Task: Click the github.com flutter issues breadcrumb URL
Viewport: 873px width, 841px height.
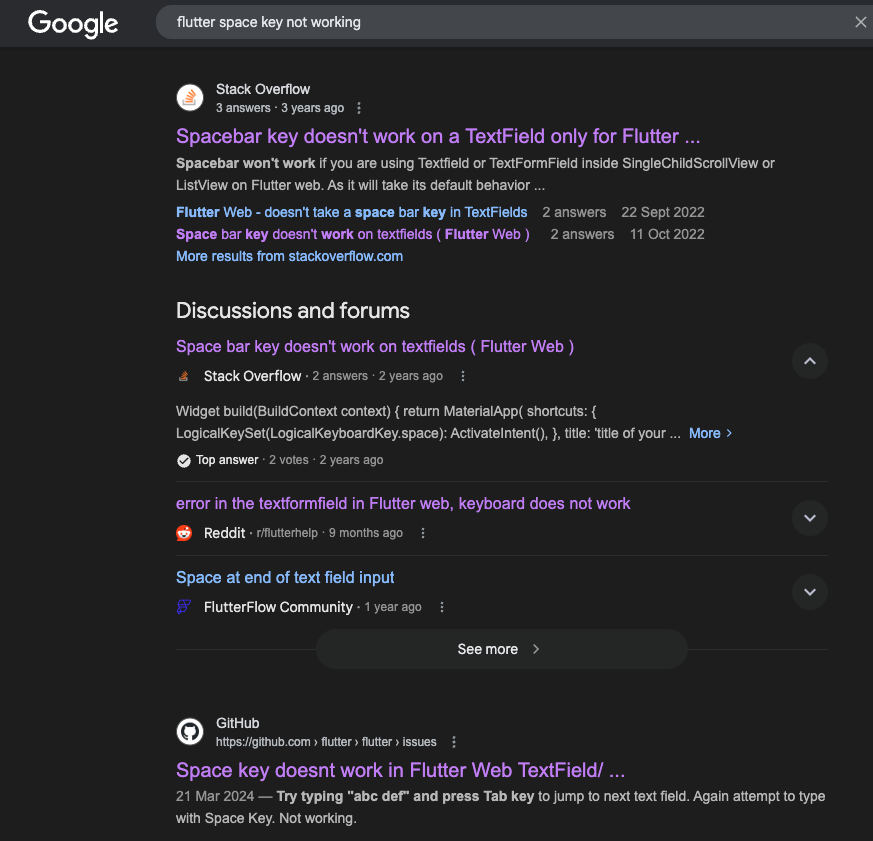Action: [326, 742]
